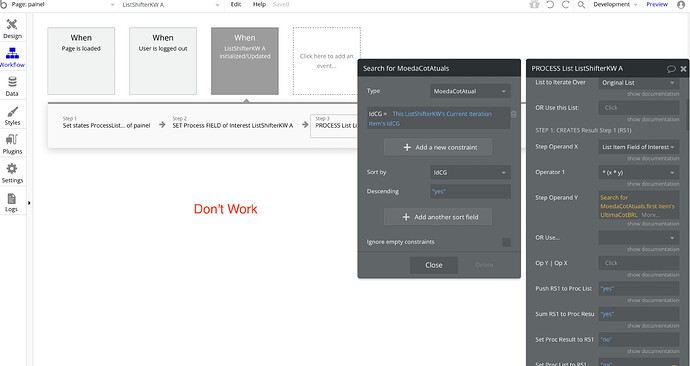This screenshot has width=690, height=366.
Task: Click the Preview link
Action: pos(657,4)
